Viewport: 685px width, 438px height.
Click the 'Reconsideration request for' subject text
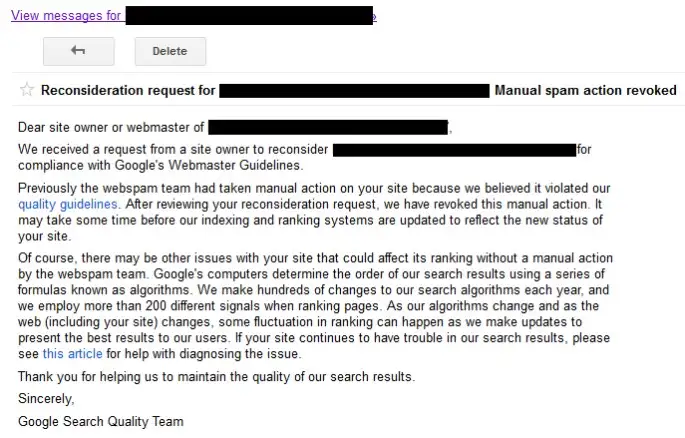coord(128,90)
